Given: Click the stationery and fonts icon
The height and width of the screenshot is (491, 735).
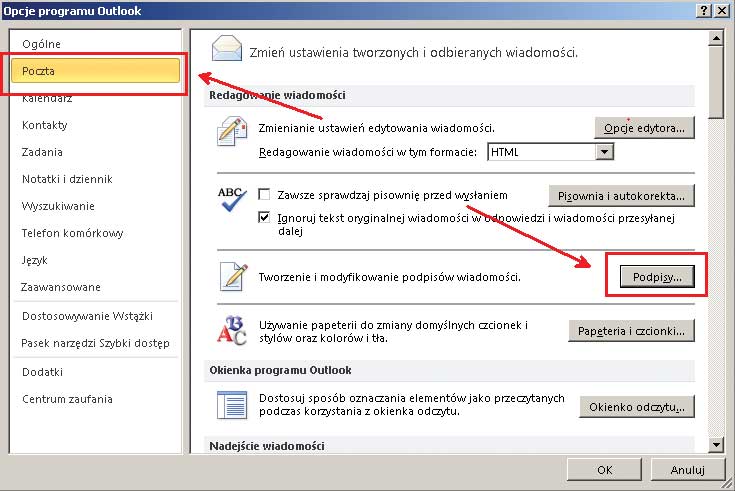Looking at the screenshot, I should 232,331.
